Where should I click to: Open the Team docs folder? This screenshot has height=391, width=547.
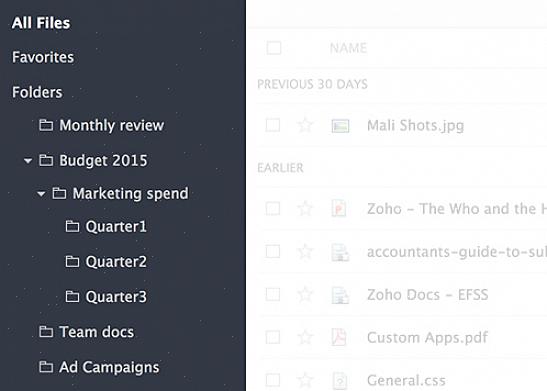[97, 332]
